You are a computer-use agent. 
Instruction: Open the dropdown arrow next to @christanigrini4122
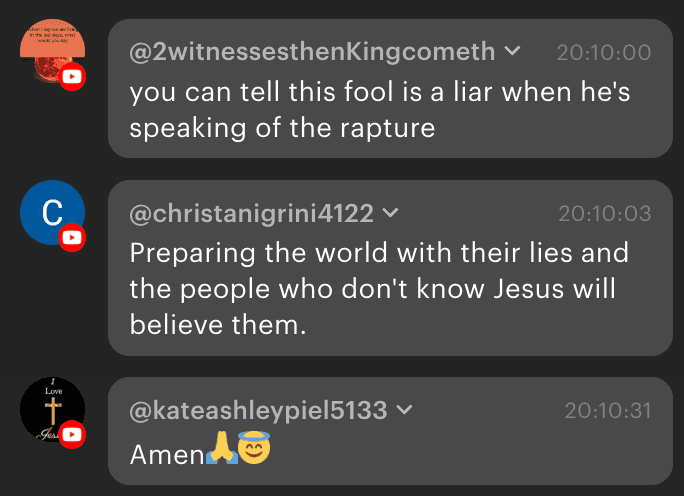point(391,212)
